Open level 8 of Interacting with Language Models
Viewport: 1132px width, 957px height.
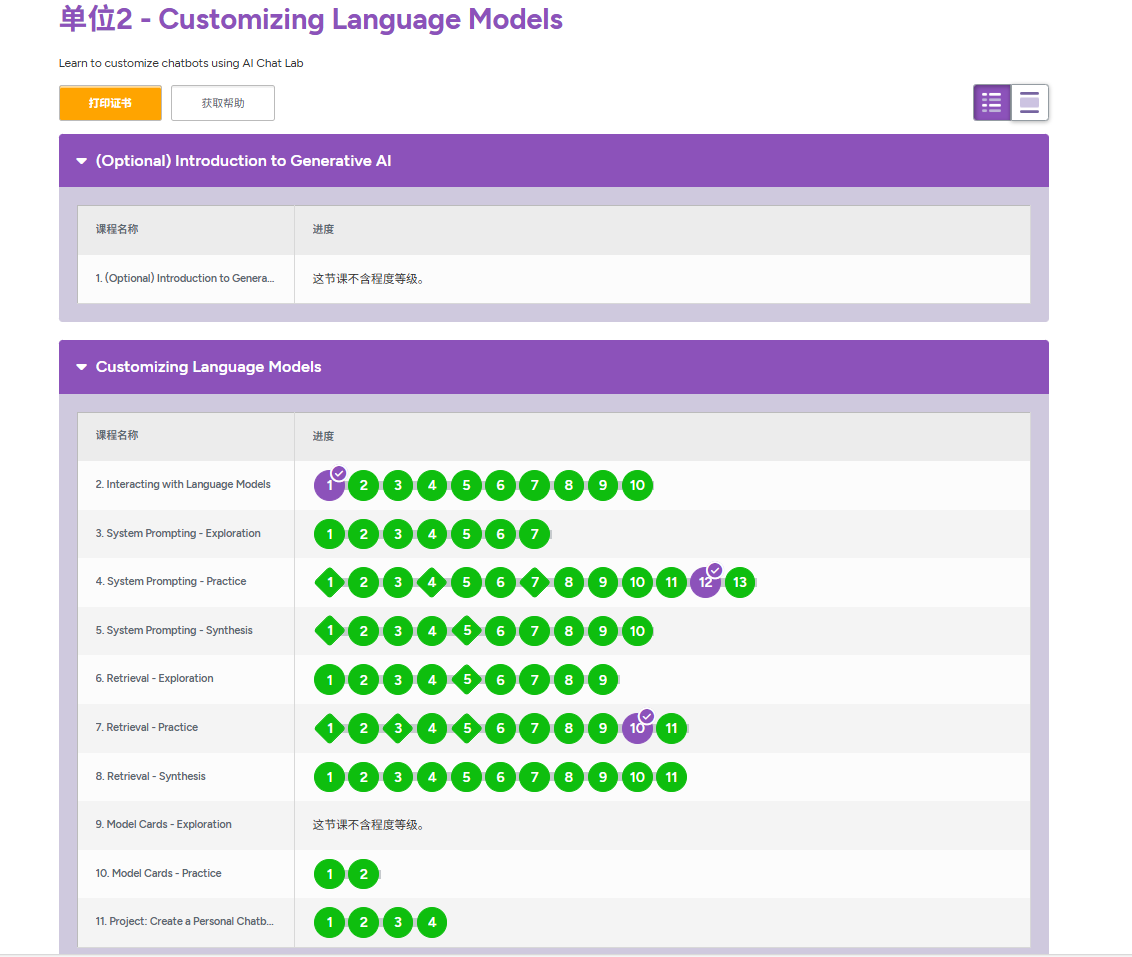tap(569, 485)
